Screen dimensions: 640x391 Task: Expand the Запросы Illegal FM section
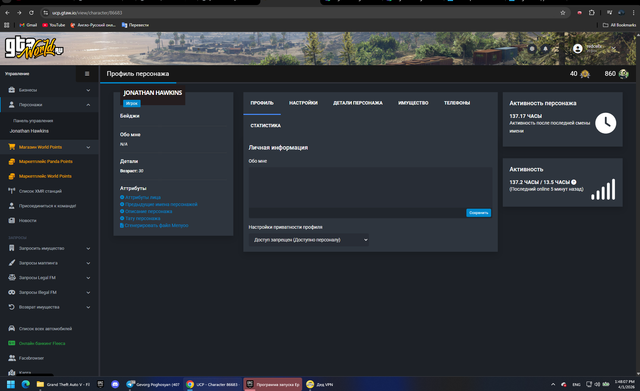point(88,292)
